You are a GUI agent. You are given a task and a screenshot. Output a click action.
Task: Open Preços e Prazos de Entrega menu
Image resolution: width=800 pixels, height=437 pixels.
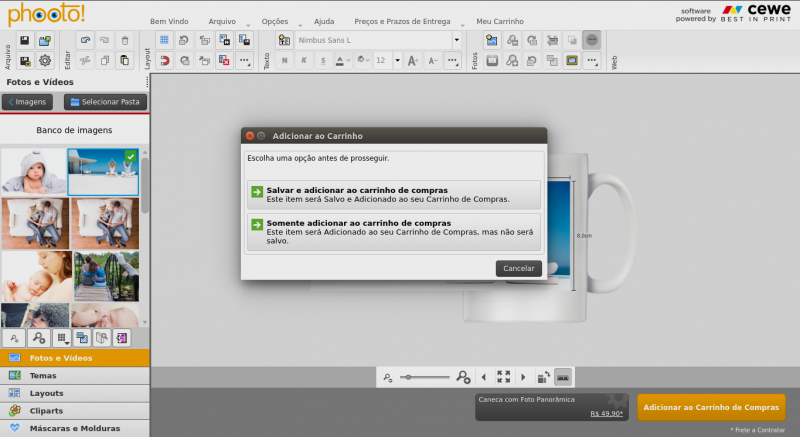(403, 21)
